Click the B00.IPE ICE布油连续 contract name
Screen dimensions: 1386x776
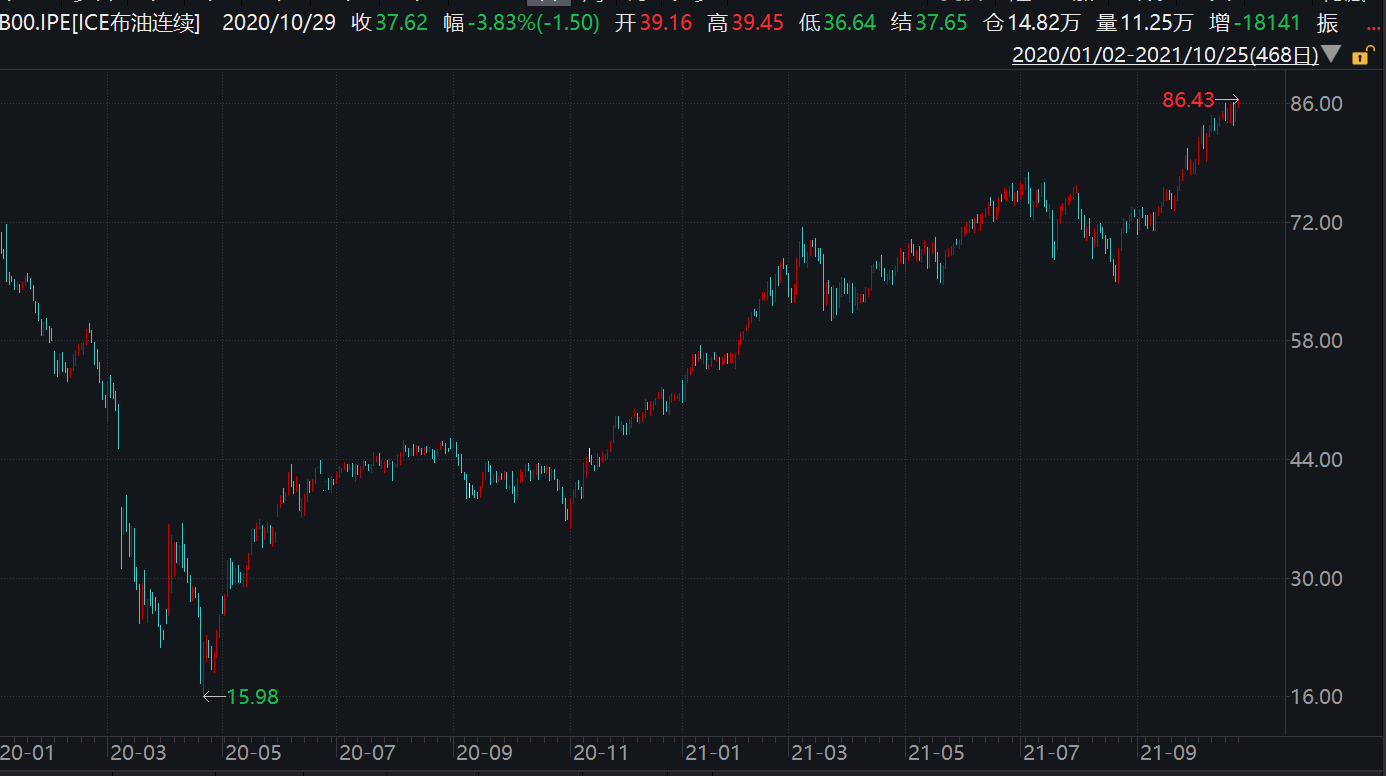click(100, 23)
